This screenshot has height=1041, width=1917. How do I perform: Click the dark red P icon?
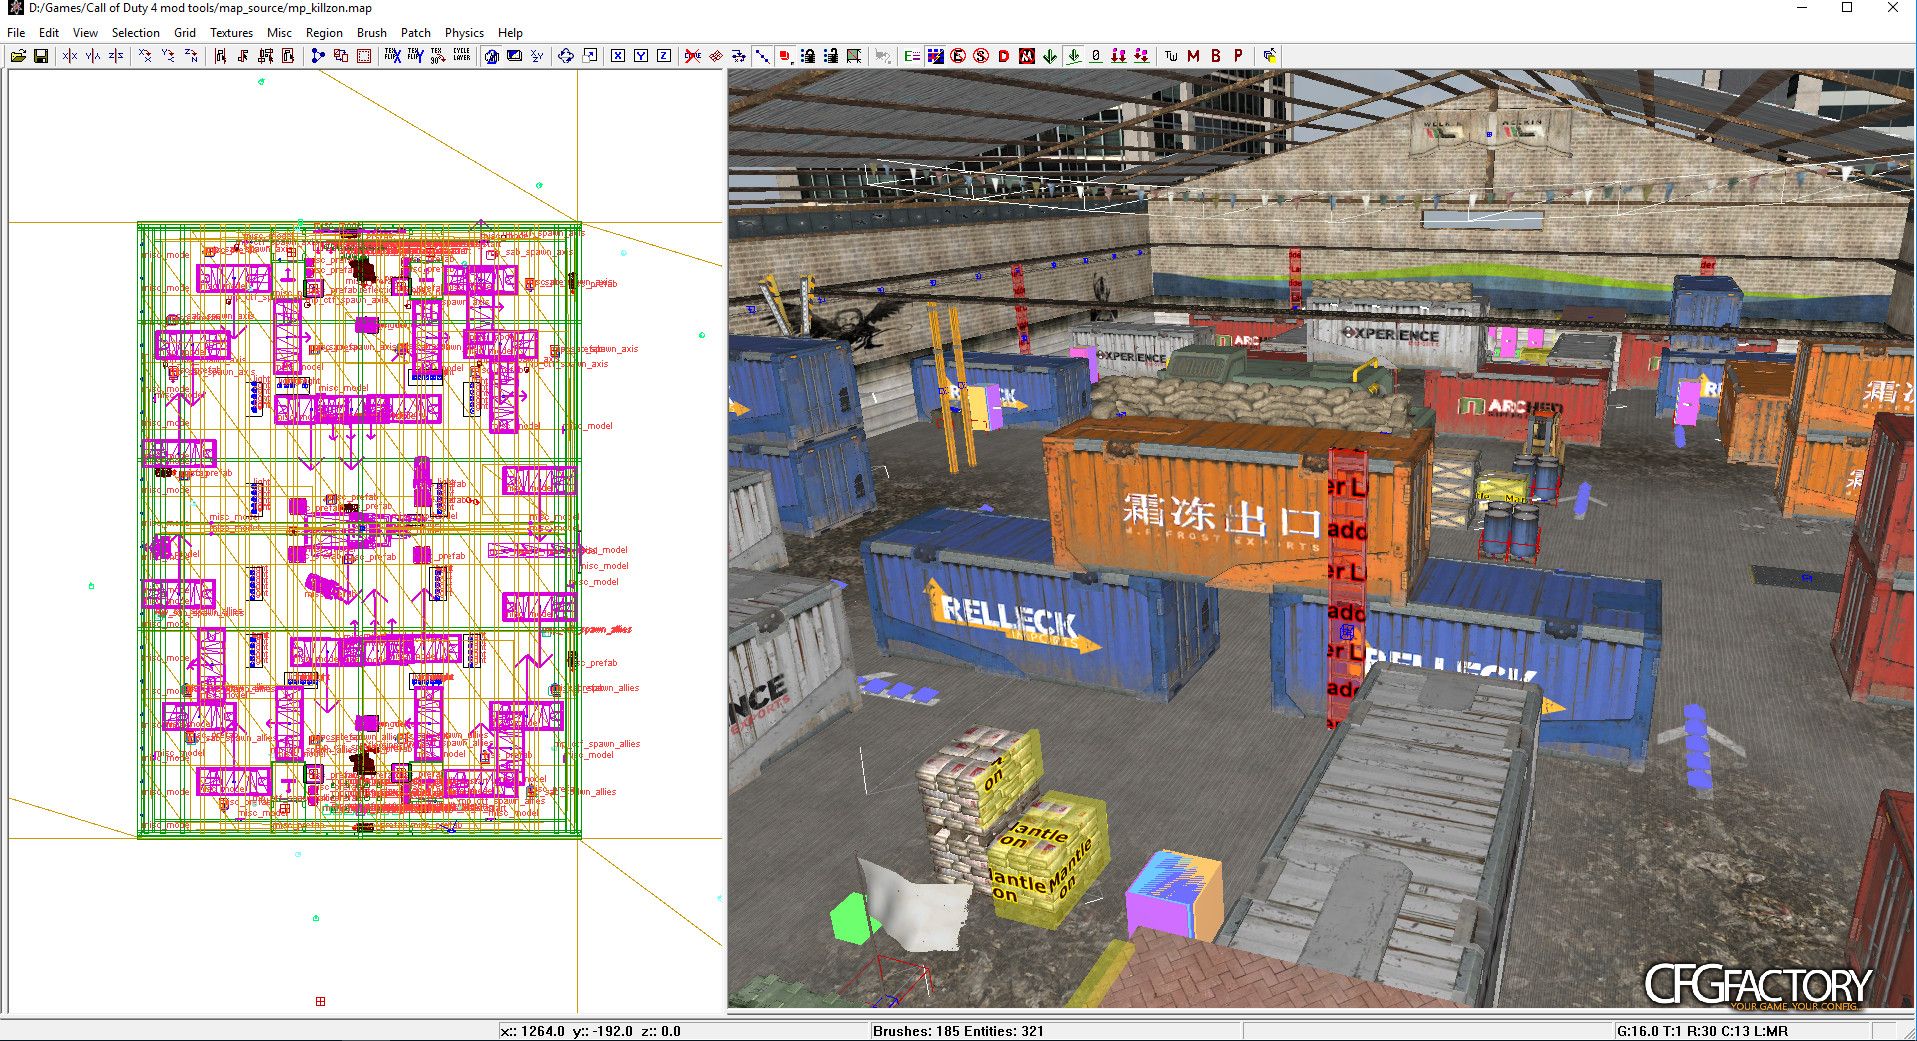pos(1239,56)
